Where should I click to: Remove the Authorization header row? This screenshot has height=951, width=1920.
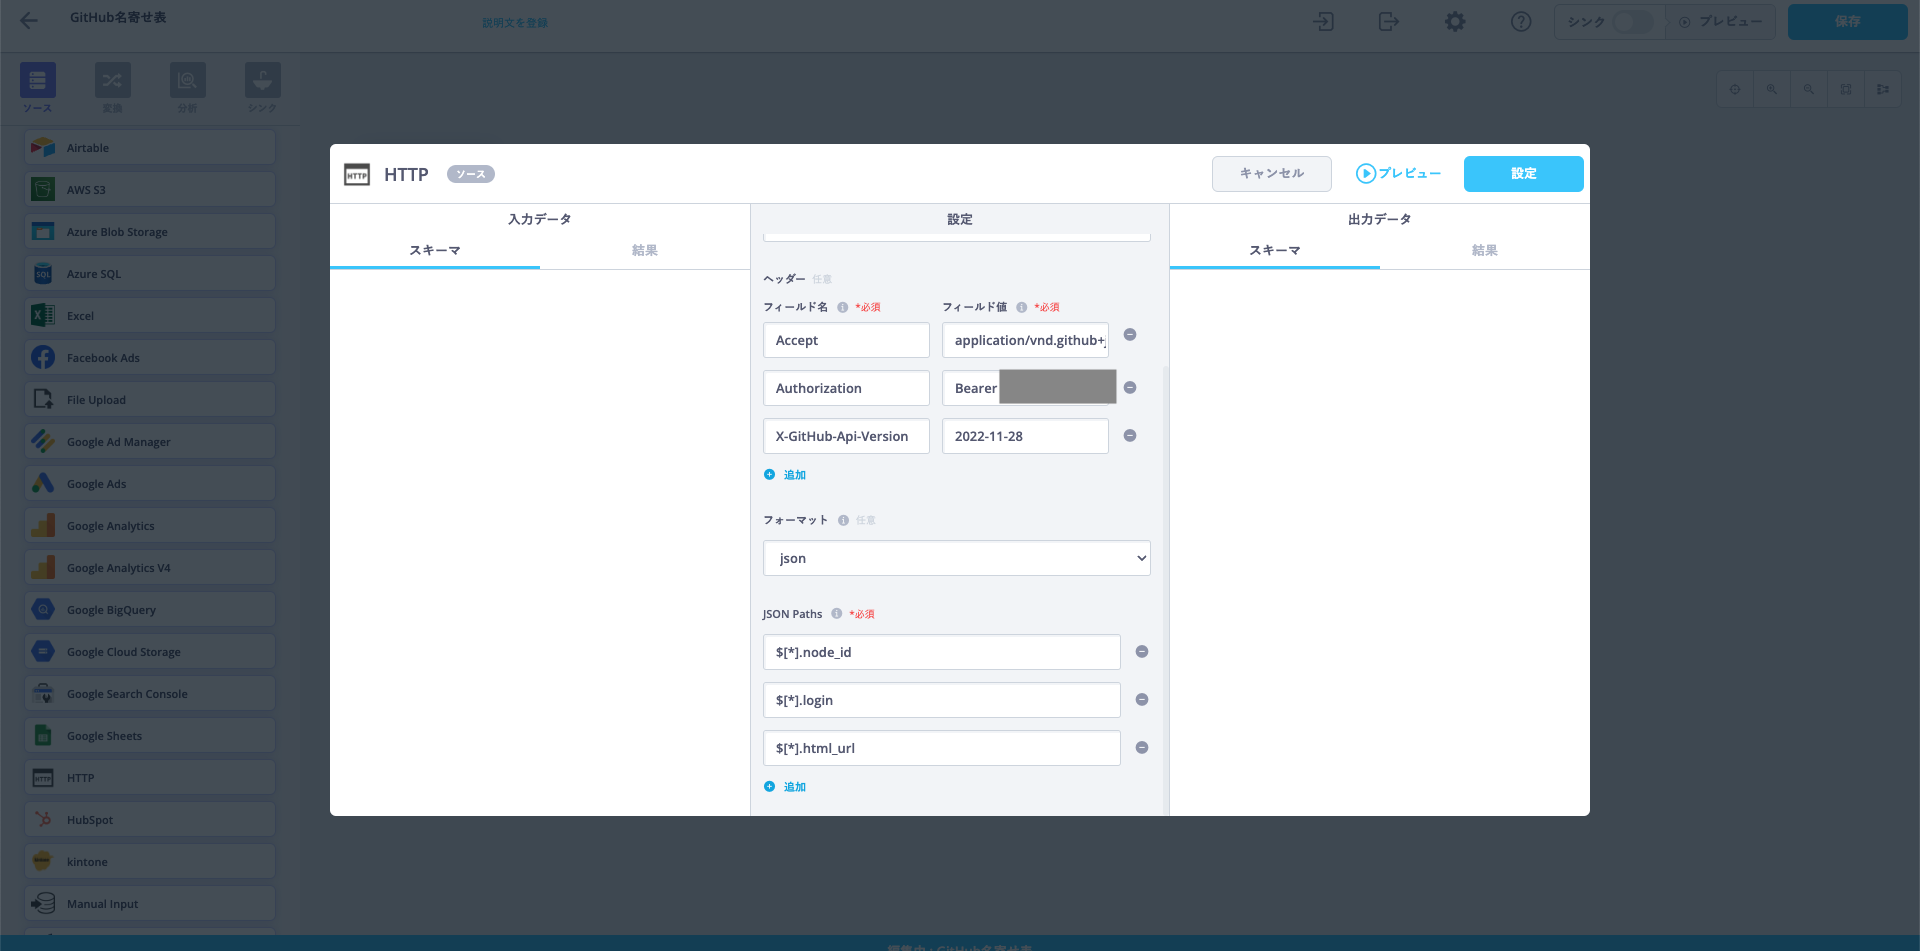(1130, 388)
